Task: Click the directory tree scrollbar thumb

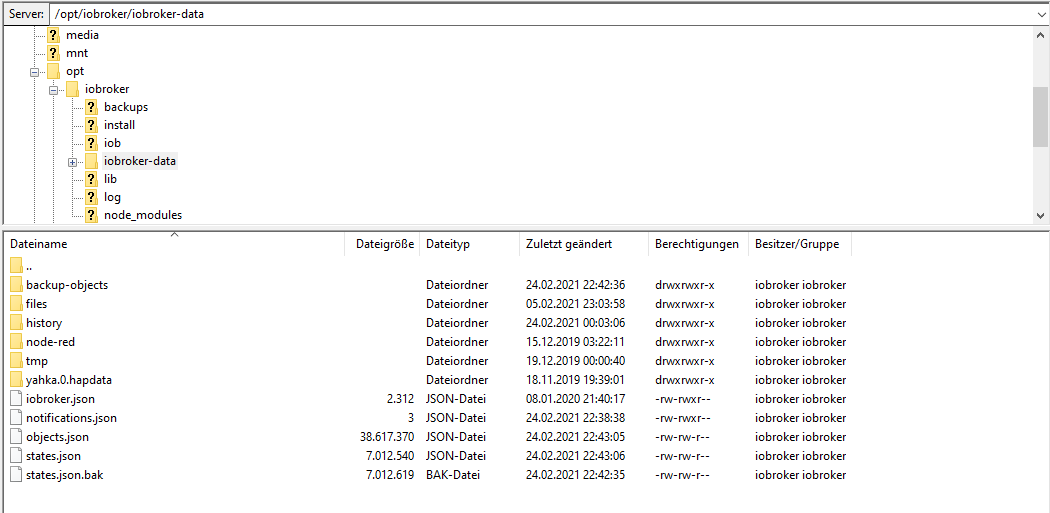Action: (1041, 117)
